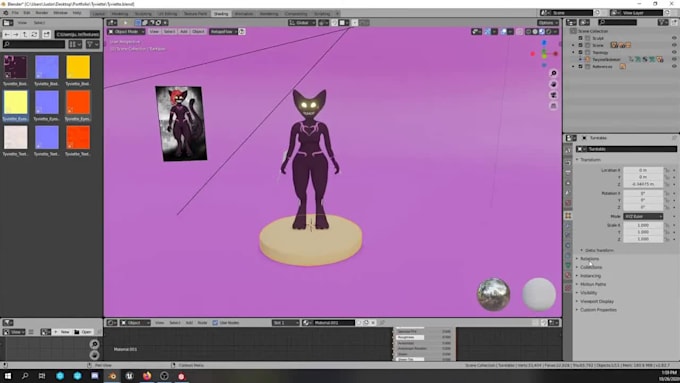The height and width of the screenshot is (383, 680).
Task: Open the World properties tab
Action: (568, 203)
